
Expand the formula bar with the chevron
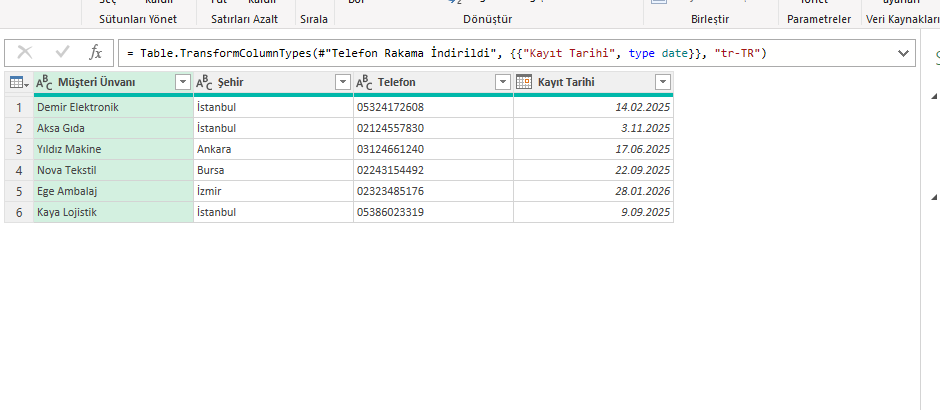[903, 53]
